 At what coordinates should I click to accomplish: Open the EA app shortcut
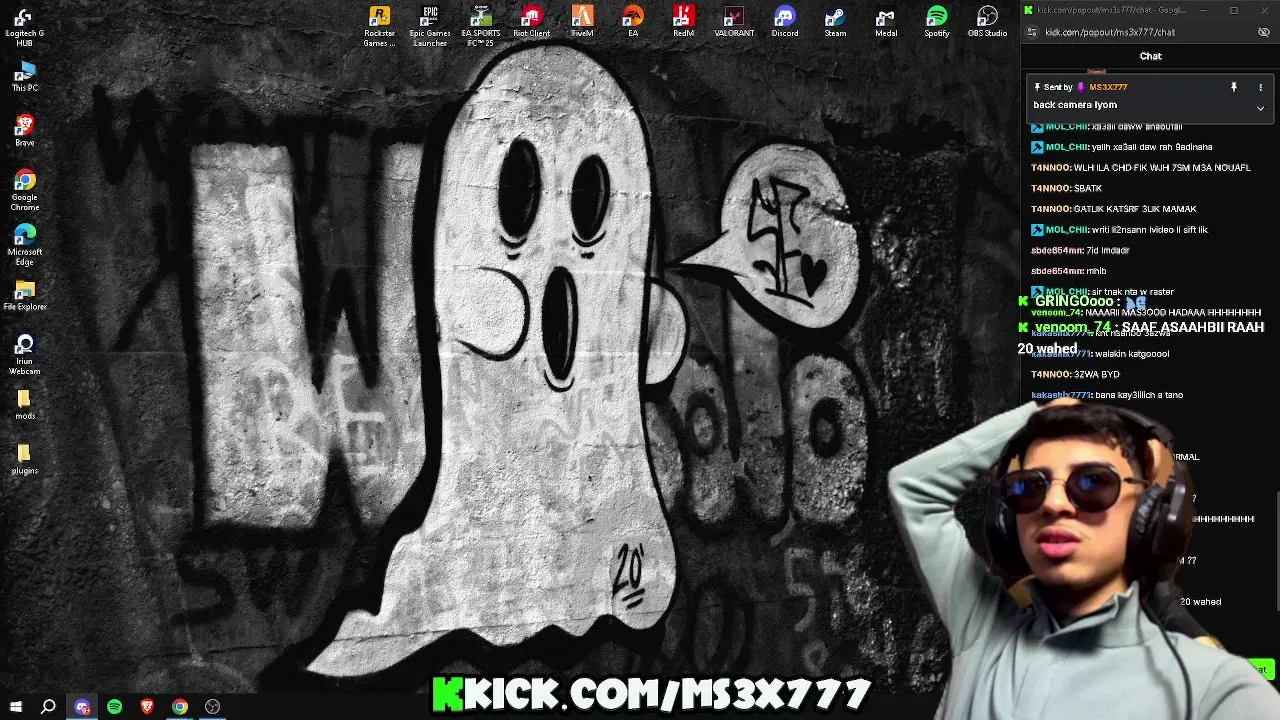point(633,21)
